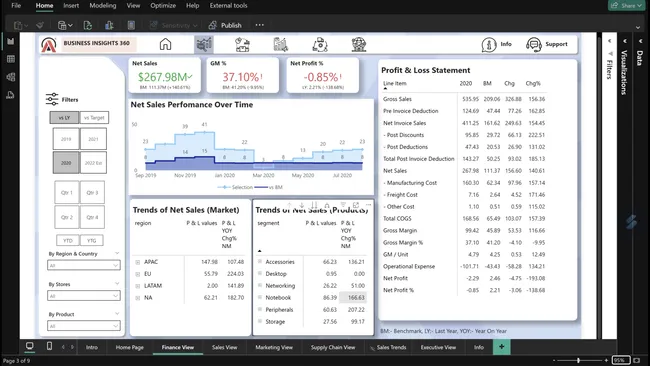Open the Modeling ribbon tab

tap(103, 5)
